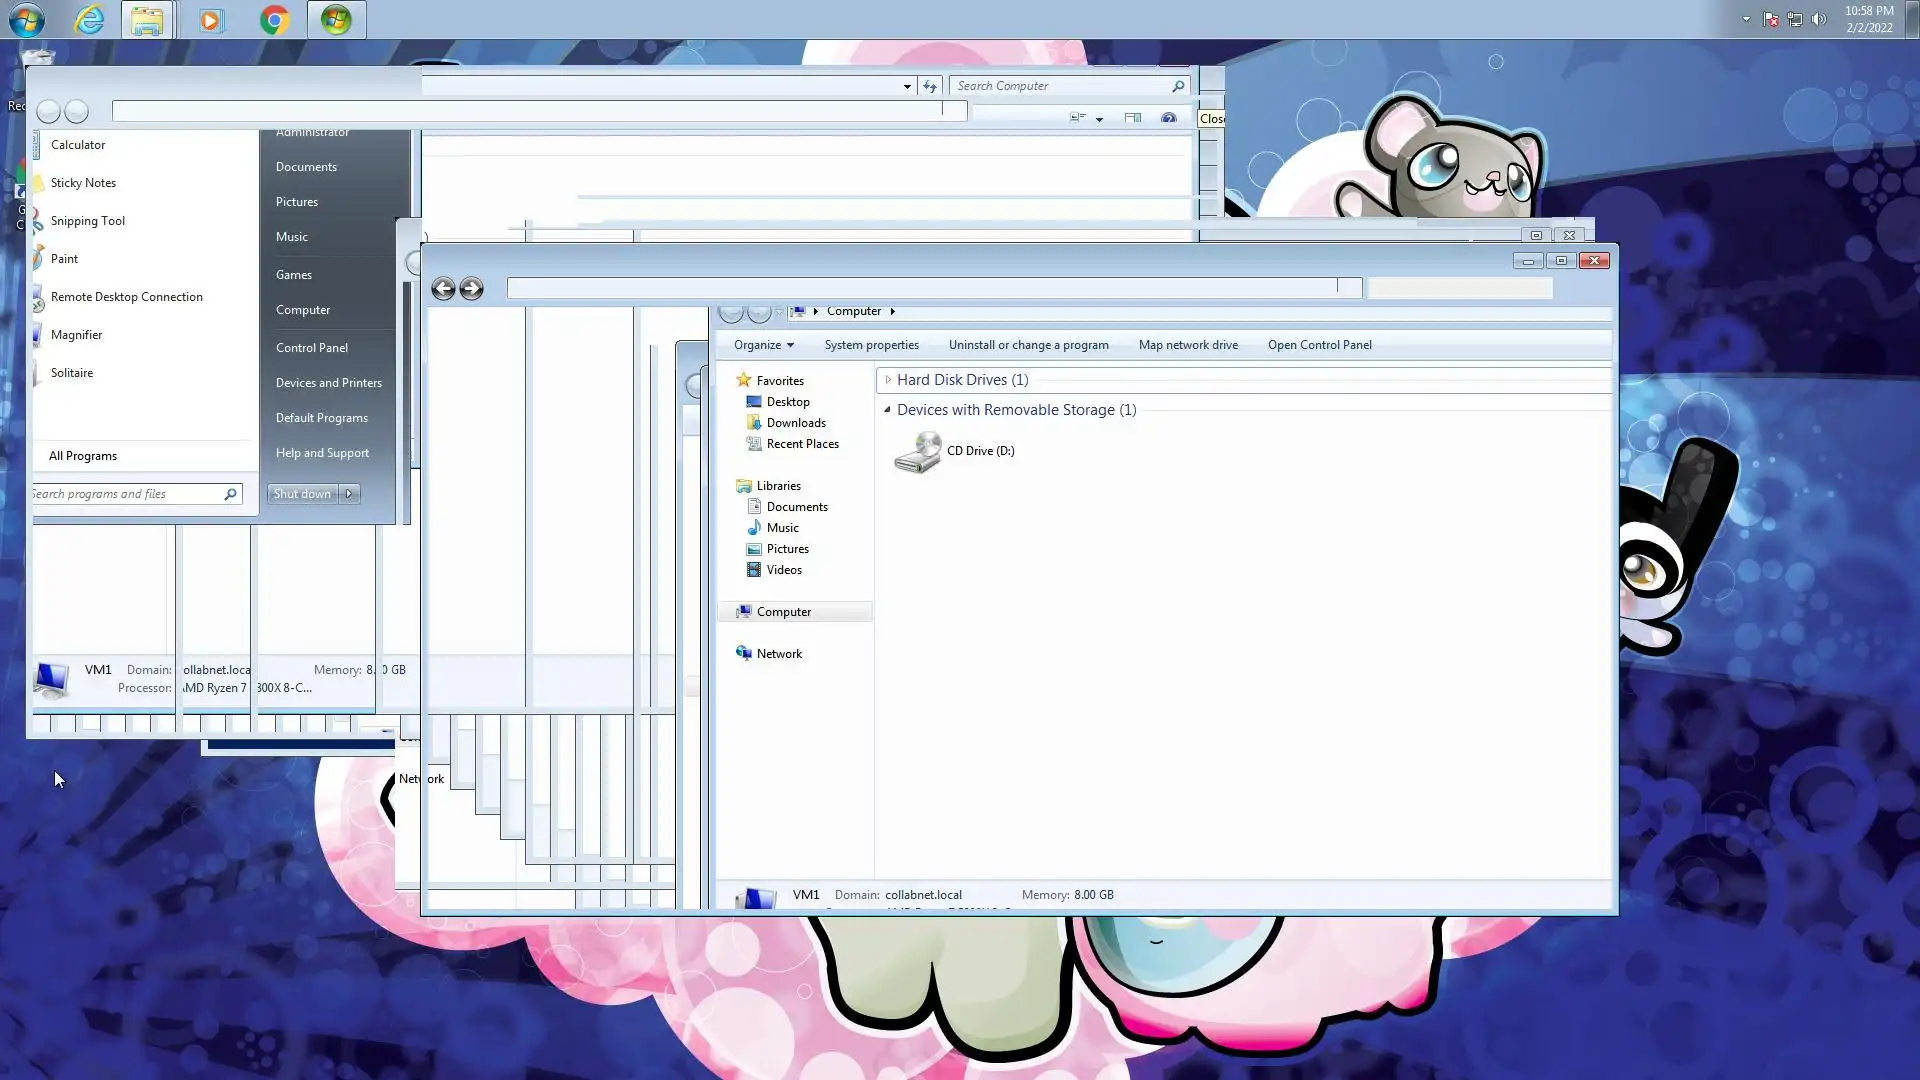Viewport: 1920px width, 1080px height.
Task: Open Favorites star in navigation pane
Action: [x=743, y=380]
